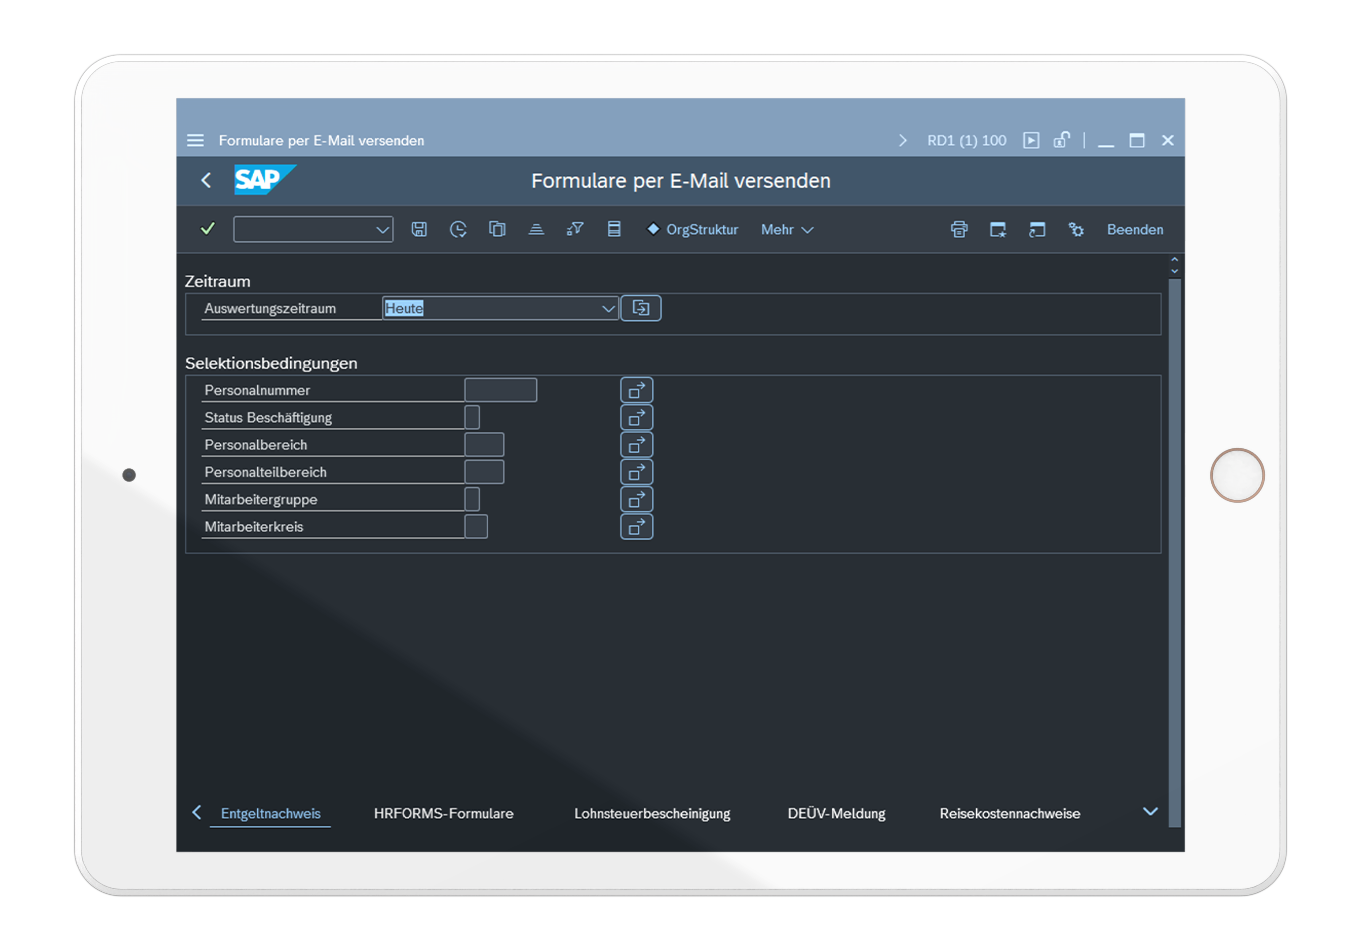
Task: Open the DEÜV-Meldung tab
Action: click(x=837, y=813)
